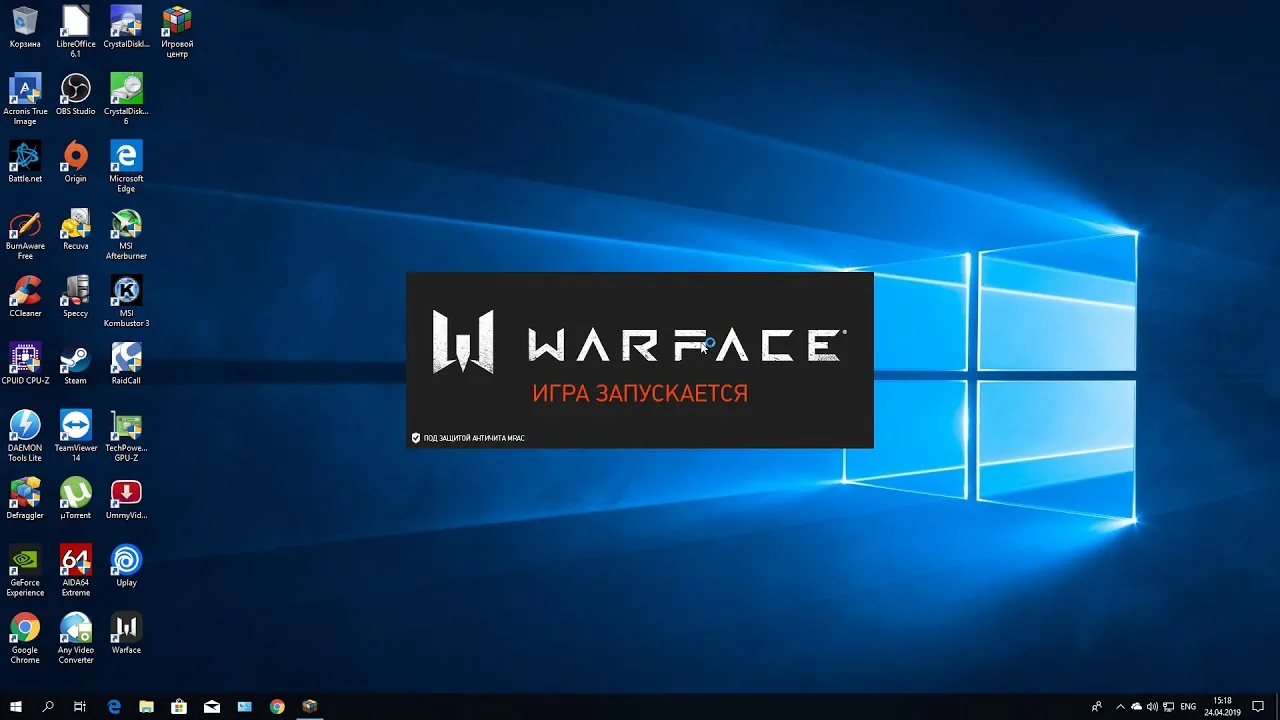
Task: Open the volume speaker control
Action: click(1152, 706)
